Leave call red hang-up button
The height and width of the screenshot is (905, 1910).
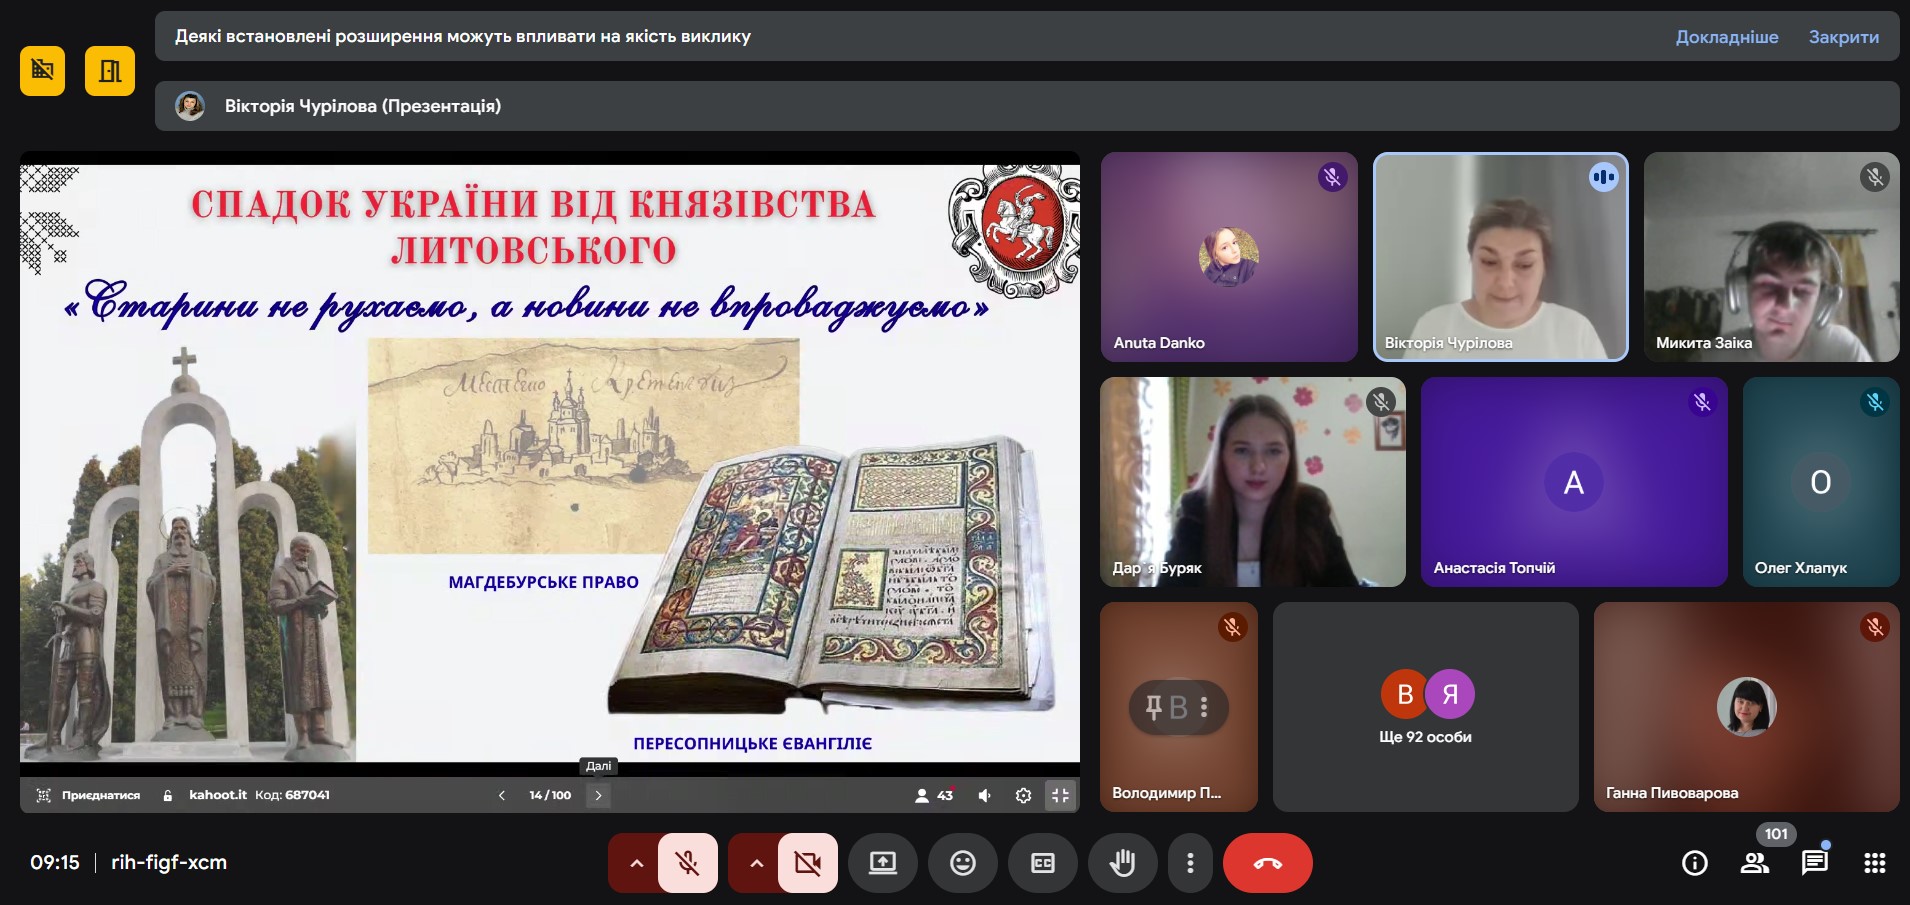point(1267,863)
